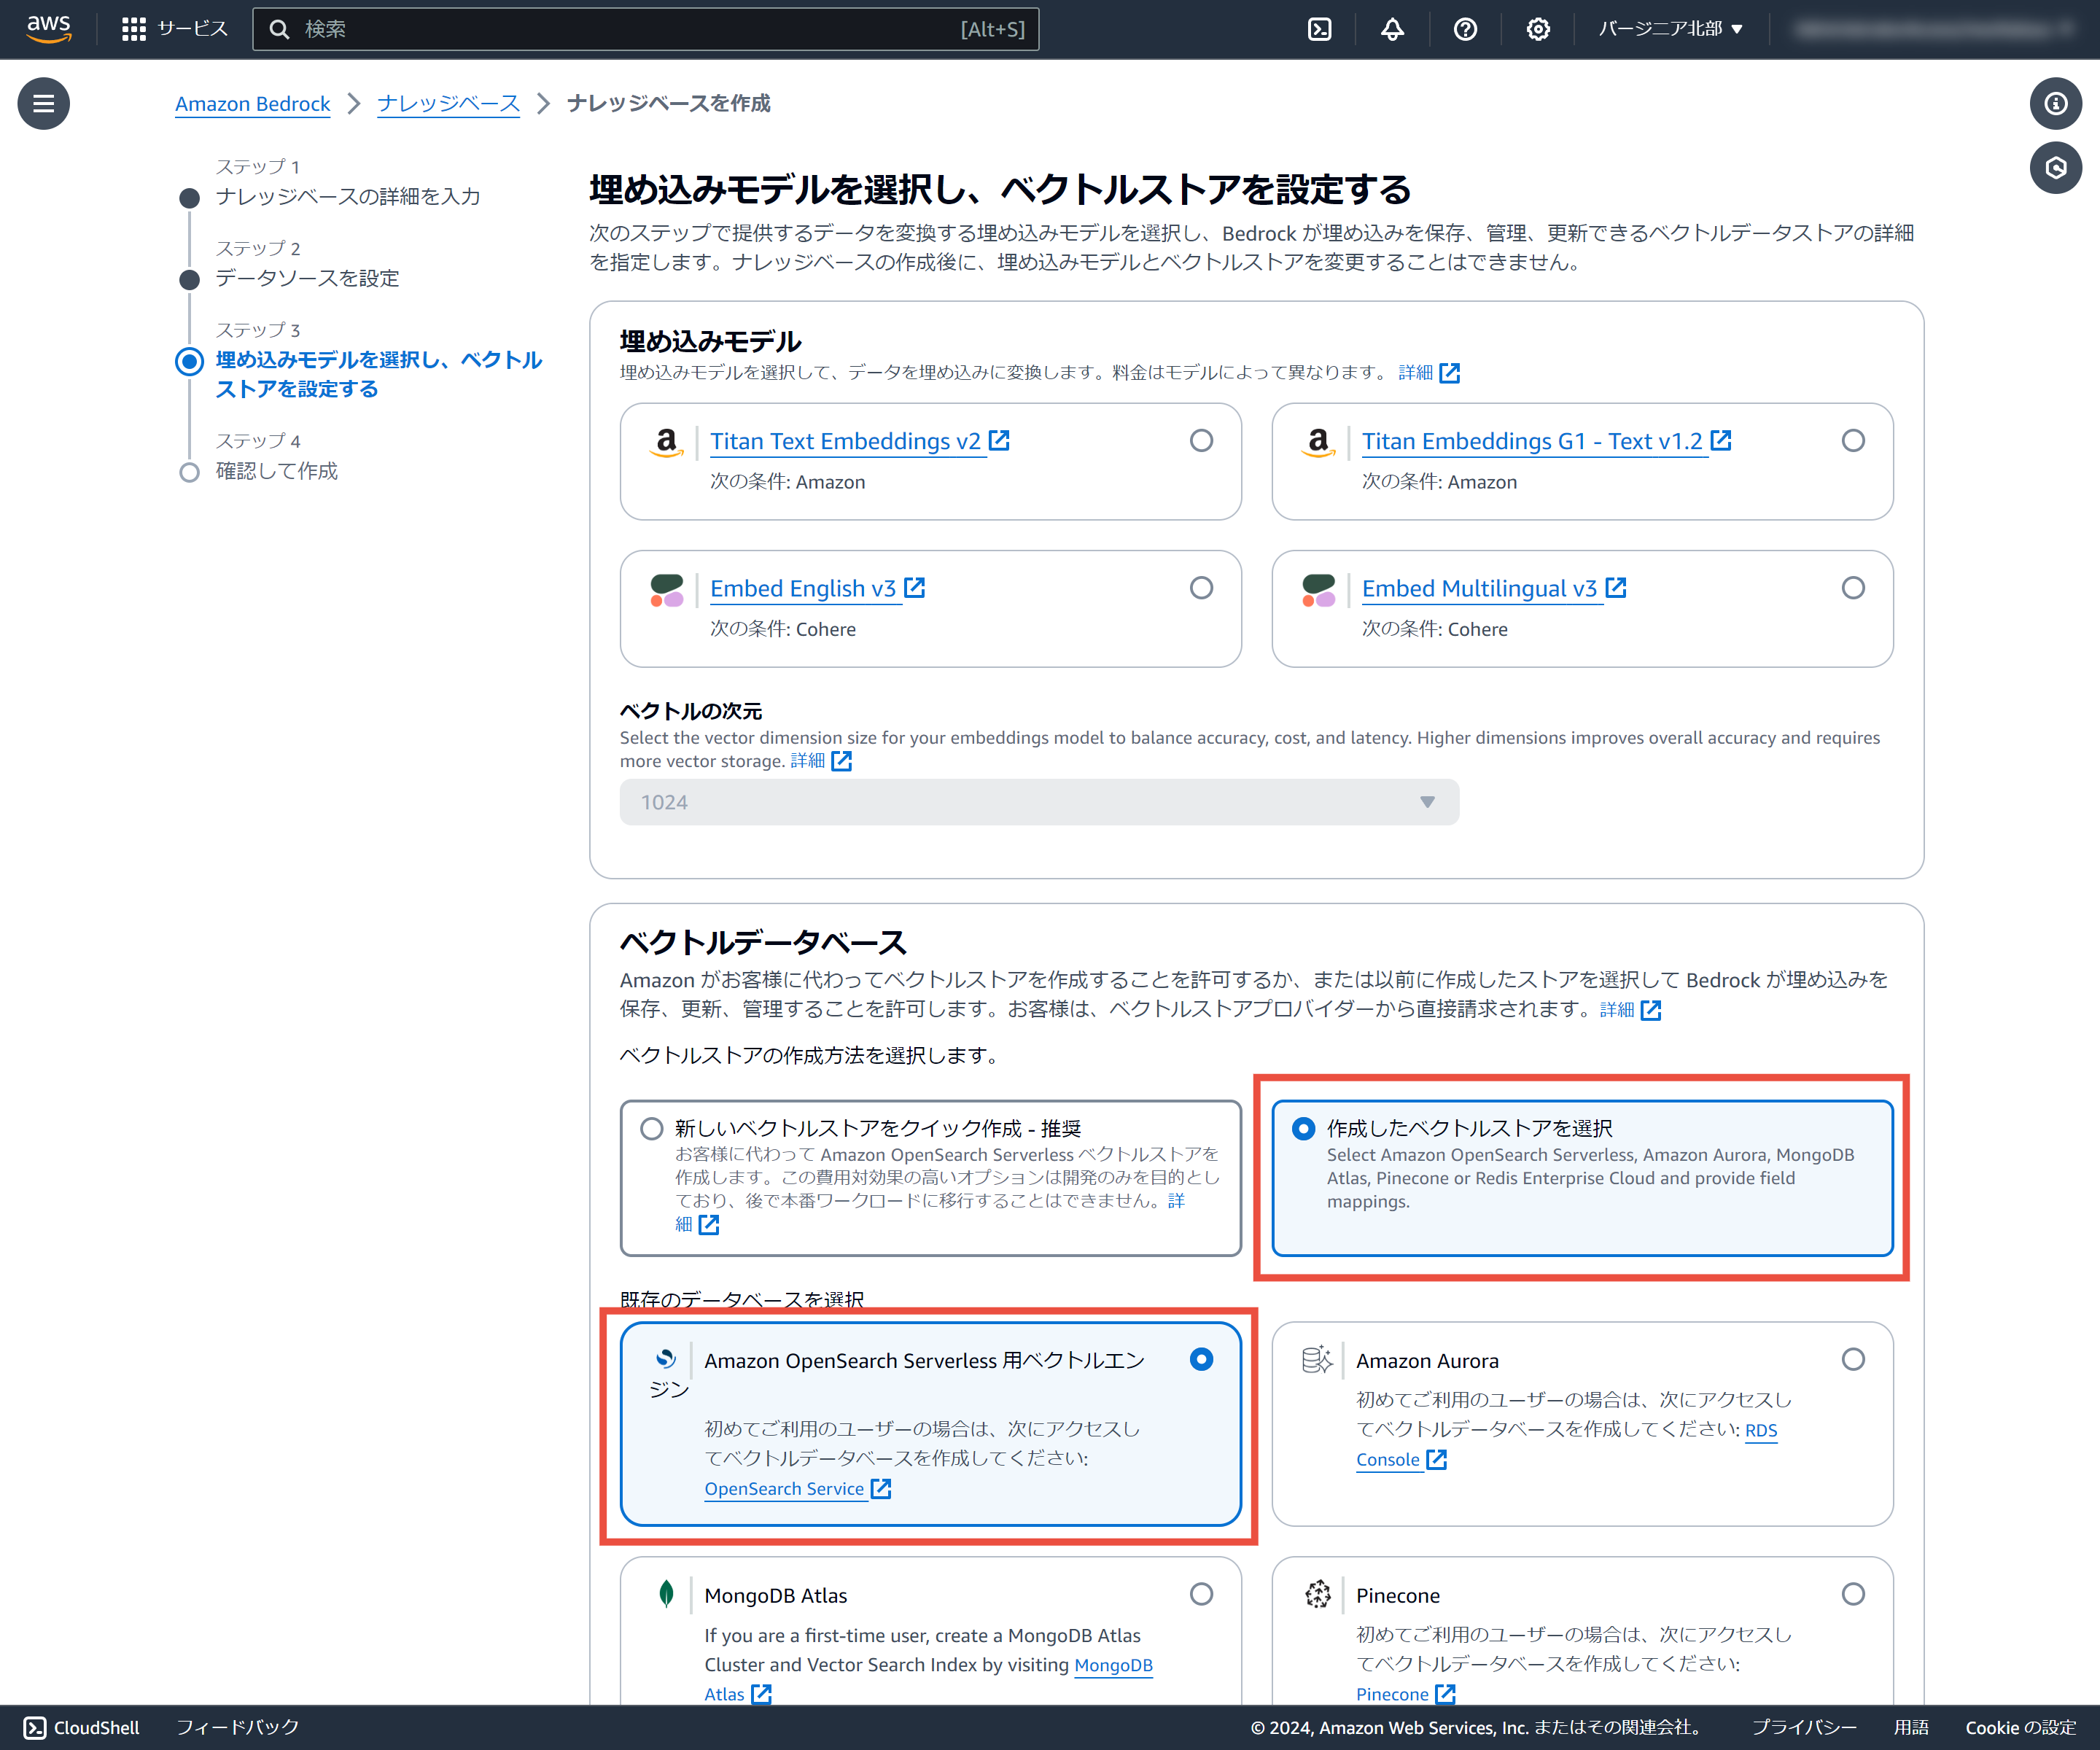Open the settings gear icon
Viewport: 2100px width, 1750px height.
(x=1538, y=29)
